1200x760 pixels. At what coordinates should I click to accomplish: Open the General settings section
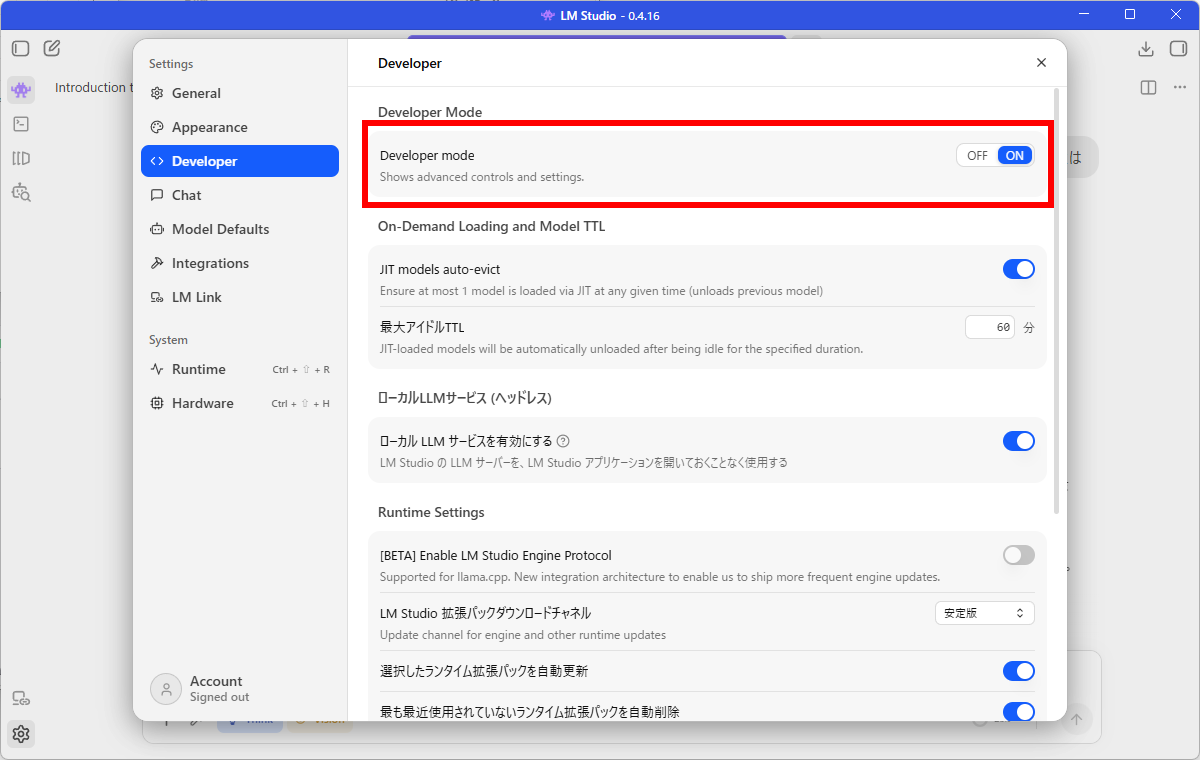coord(240,93)
